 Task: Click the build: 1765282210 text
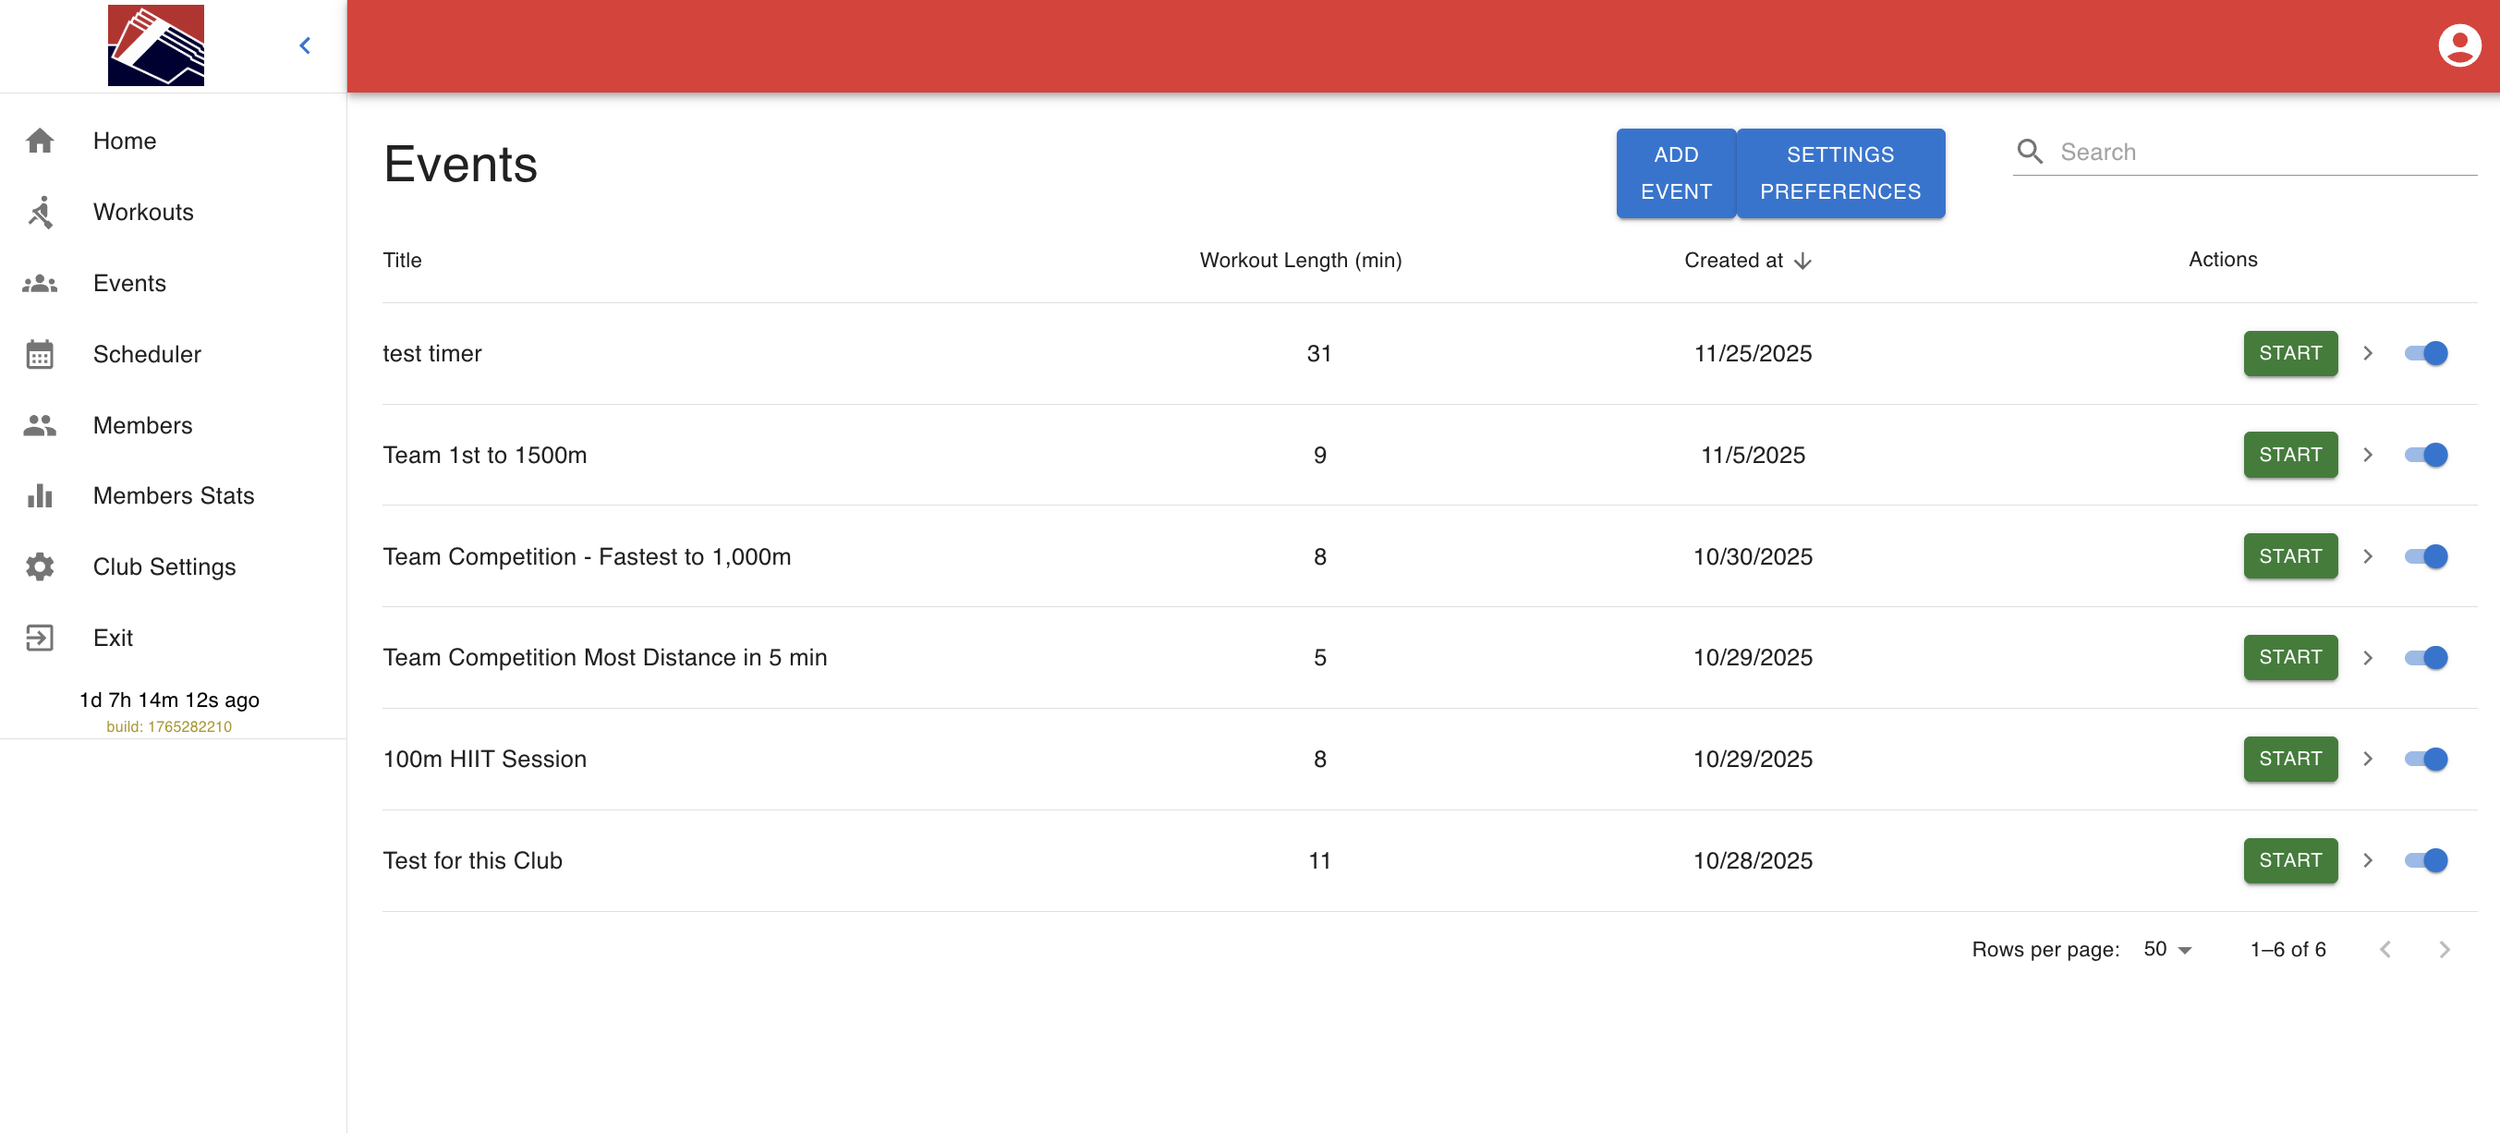[x=169, y=727]
